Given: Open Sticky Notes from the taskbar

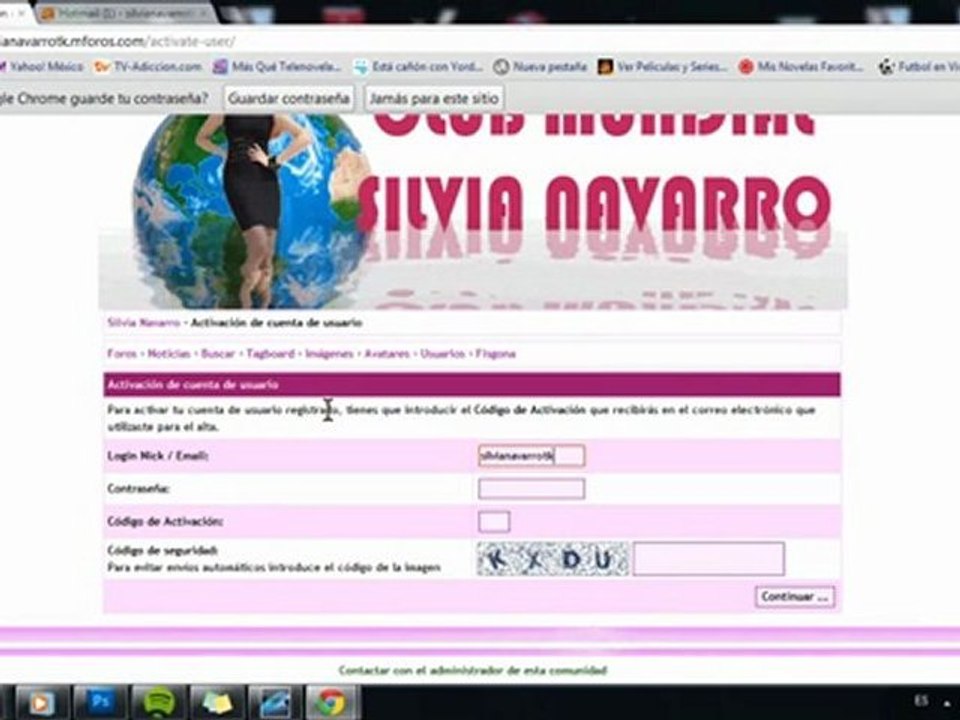Looking at the screenshot, I should pyautogui.click(x=216, y=702).
